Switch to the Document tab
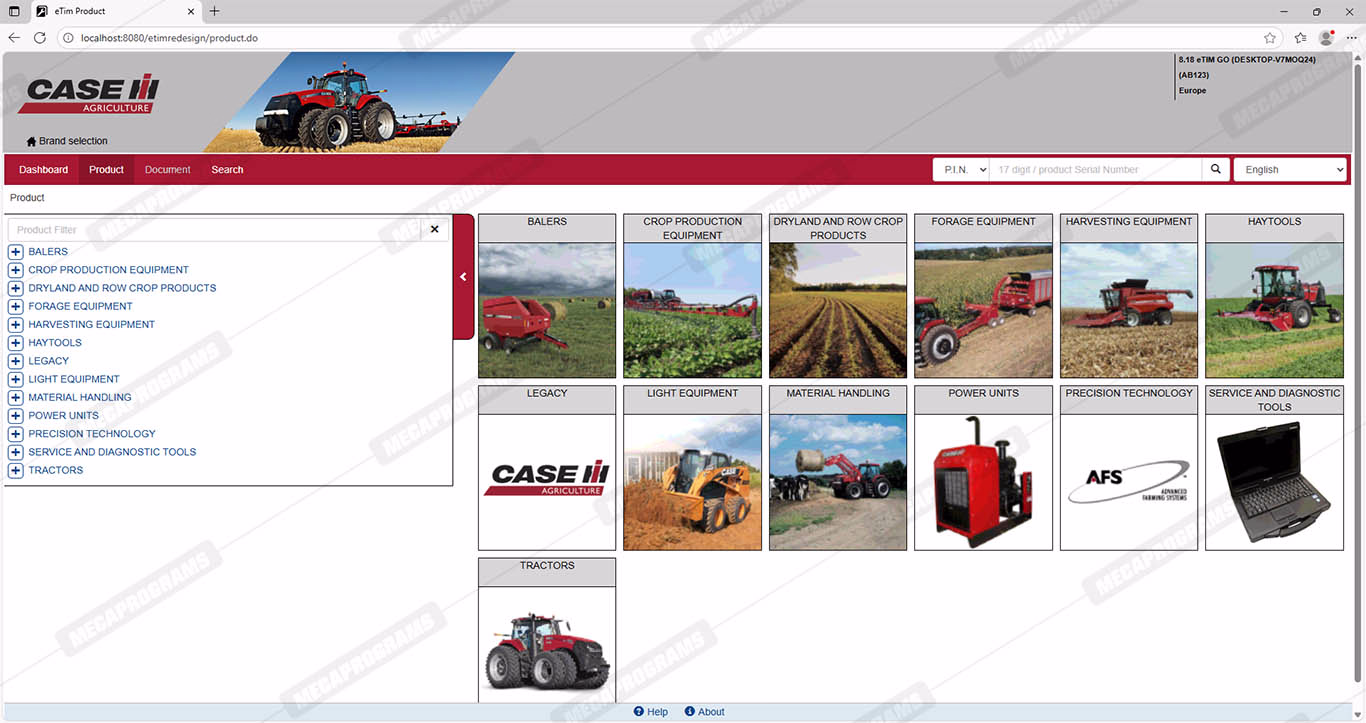Image resolution: width=1366 pixels, height=723 pixels. point(167,170)
